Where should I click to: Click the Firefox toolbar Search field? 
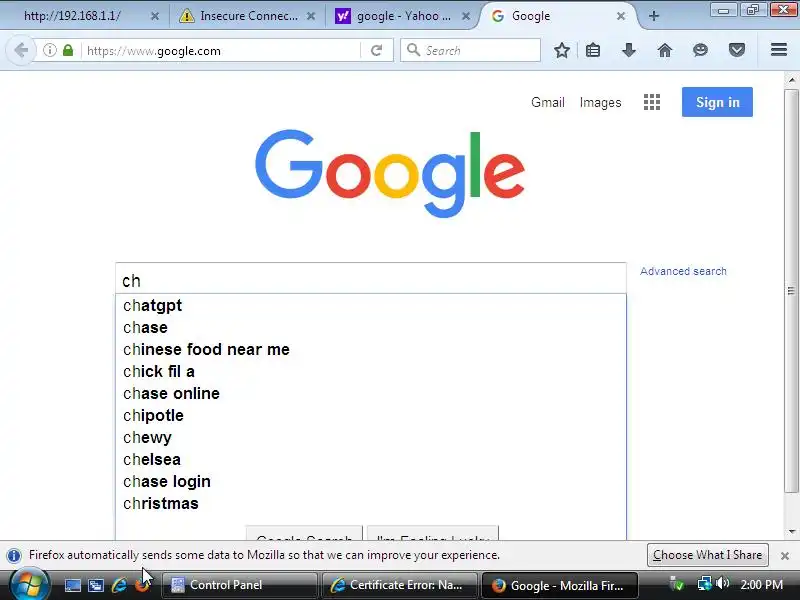click(x=470, y=50)
